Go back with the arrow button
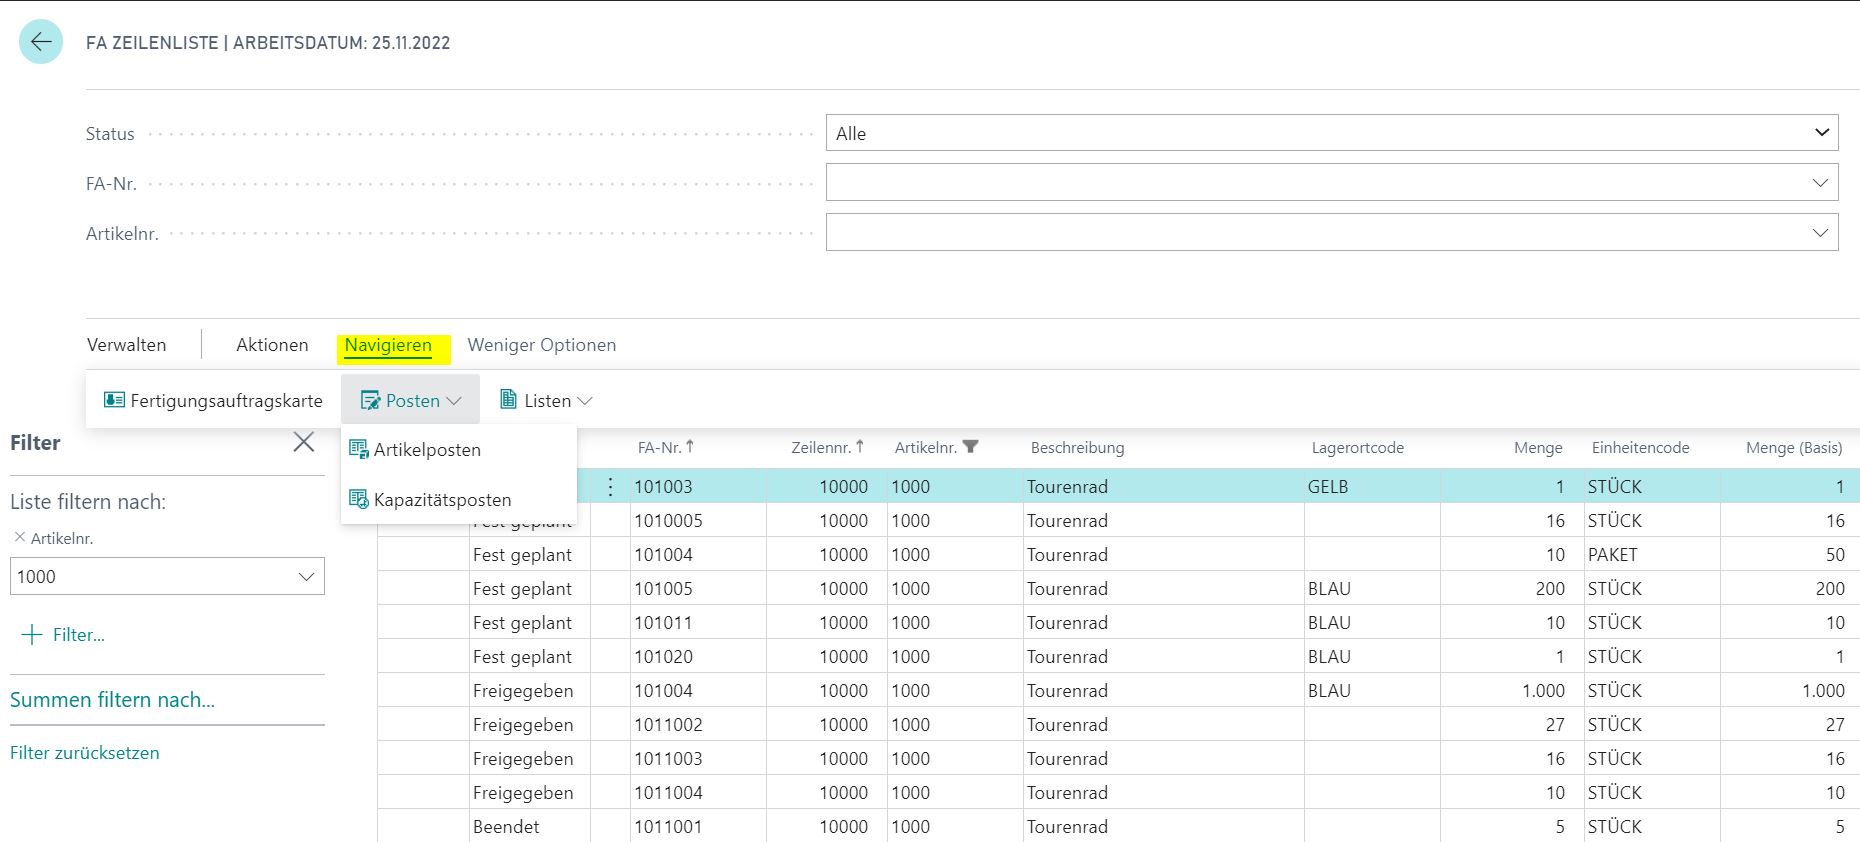 coord(41,42)
